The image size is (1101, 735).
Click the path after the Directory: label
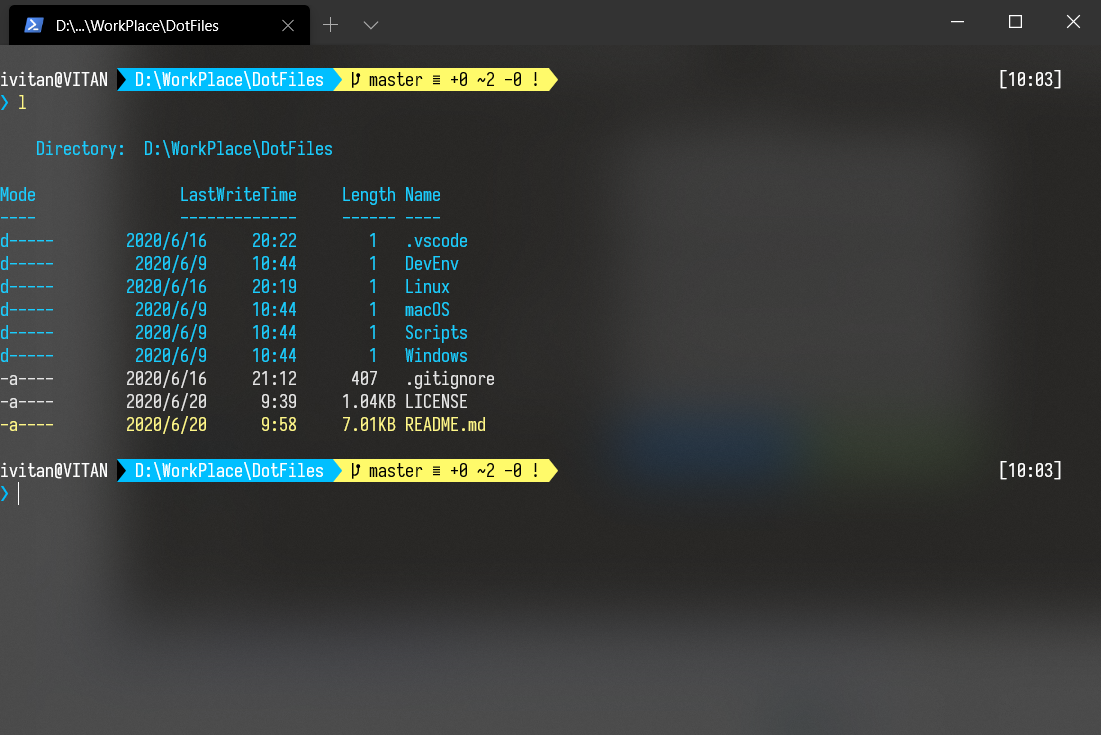point(238,149)
